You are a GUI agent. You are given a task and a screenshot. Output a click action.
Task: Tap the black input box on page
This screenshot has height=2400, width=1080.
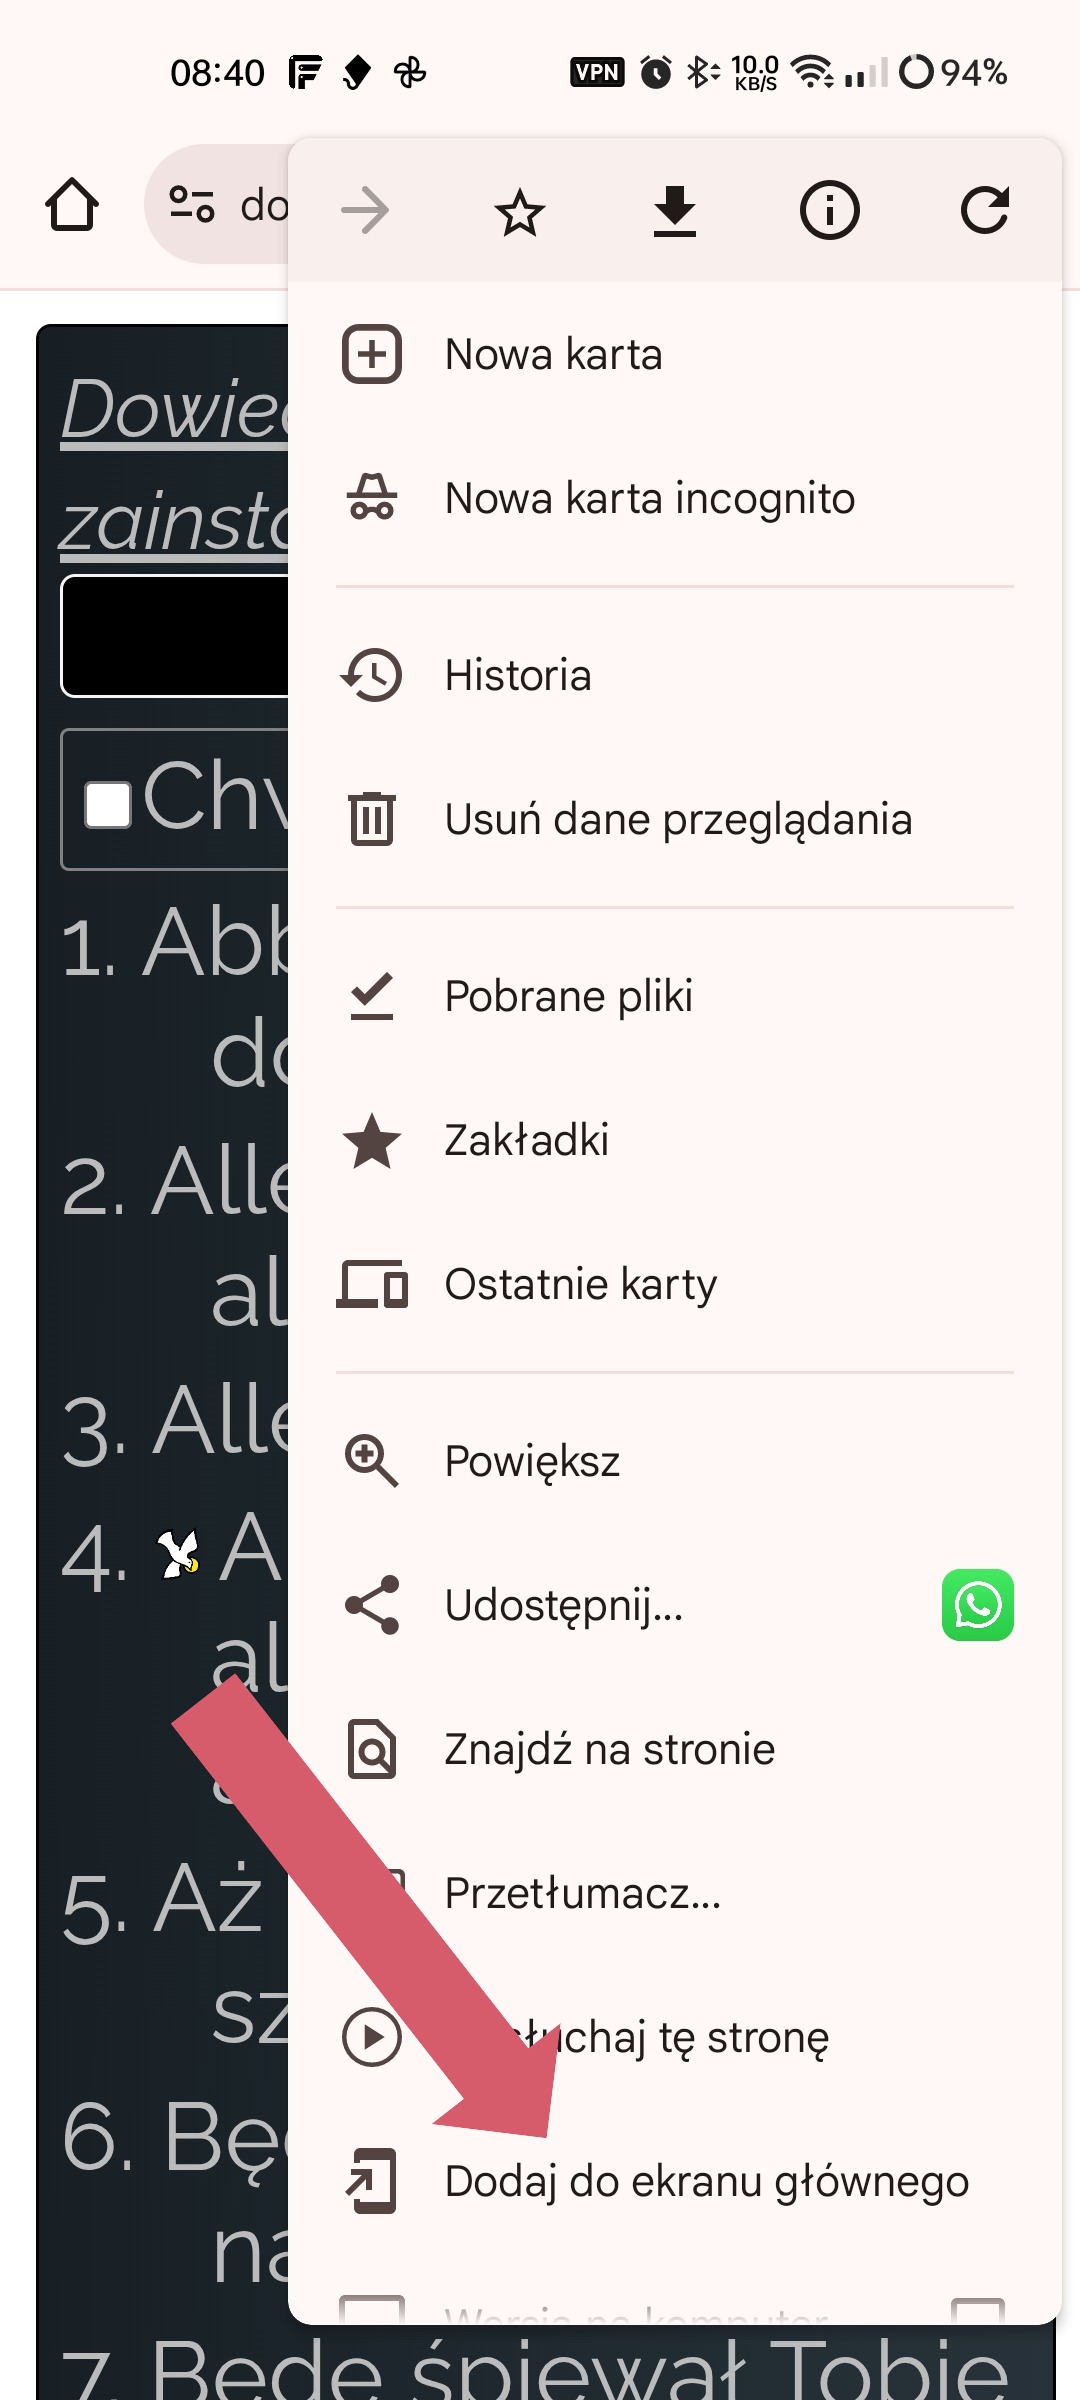coord(175,636)
